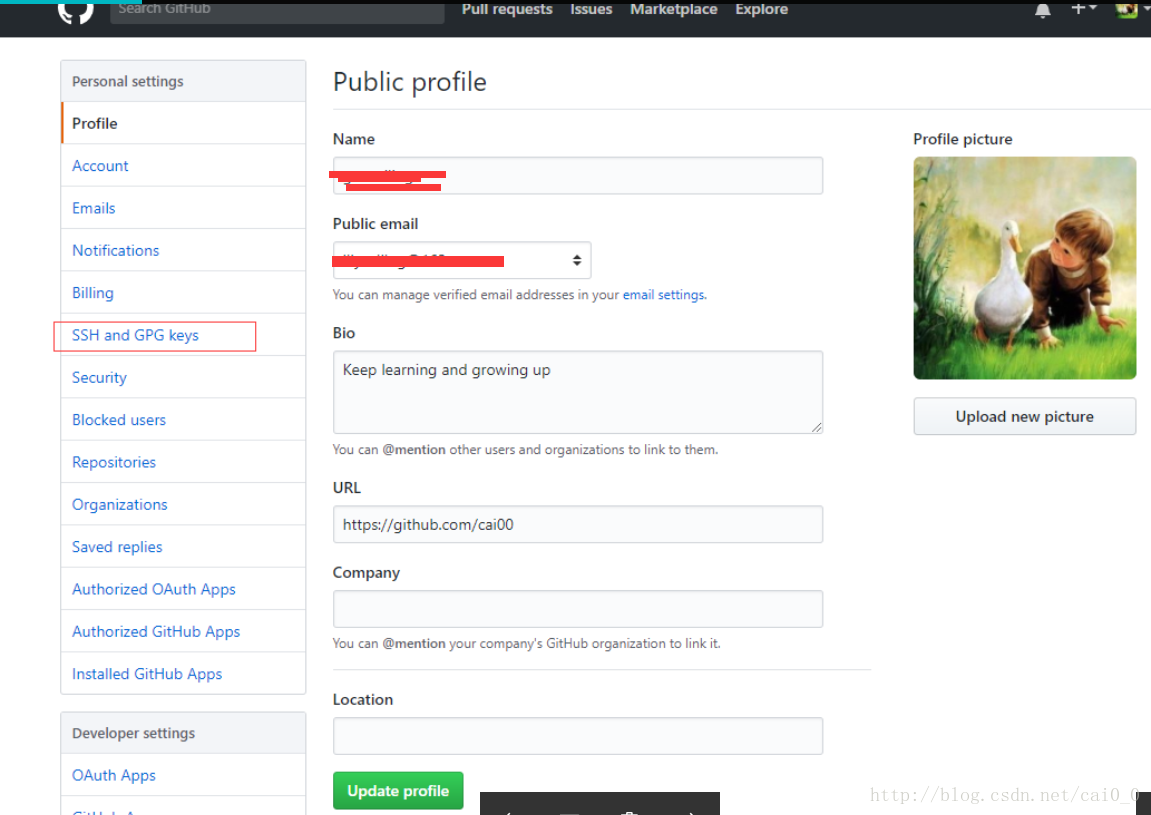This screenshot has width=1151, height=815.
Task: Go to Issues in the header
Action: [x=591, y=10]
